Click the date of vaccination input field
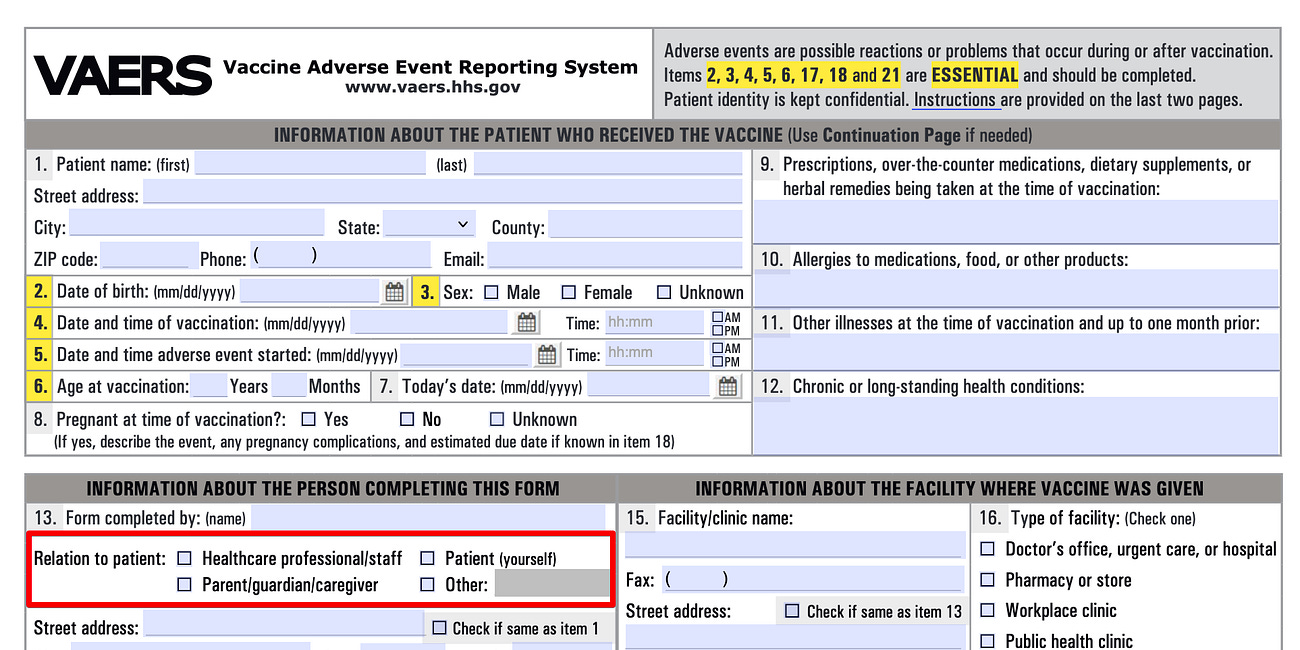The image size is (1300, 650). coord(431,322)
